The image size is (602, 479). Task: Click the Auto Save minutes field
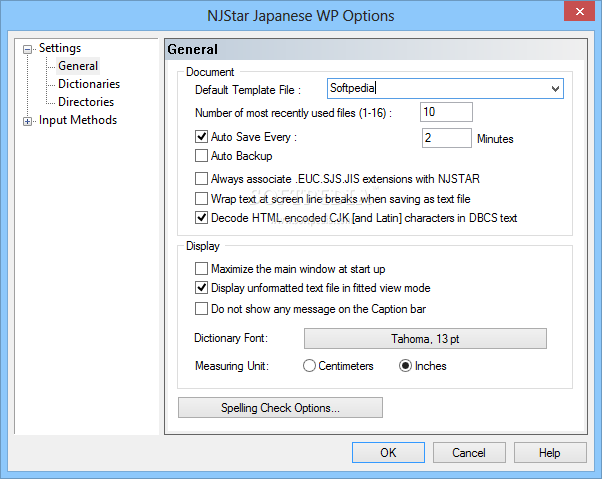point(447,138)
